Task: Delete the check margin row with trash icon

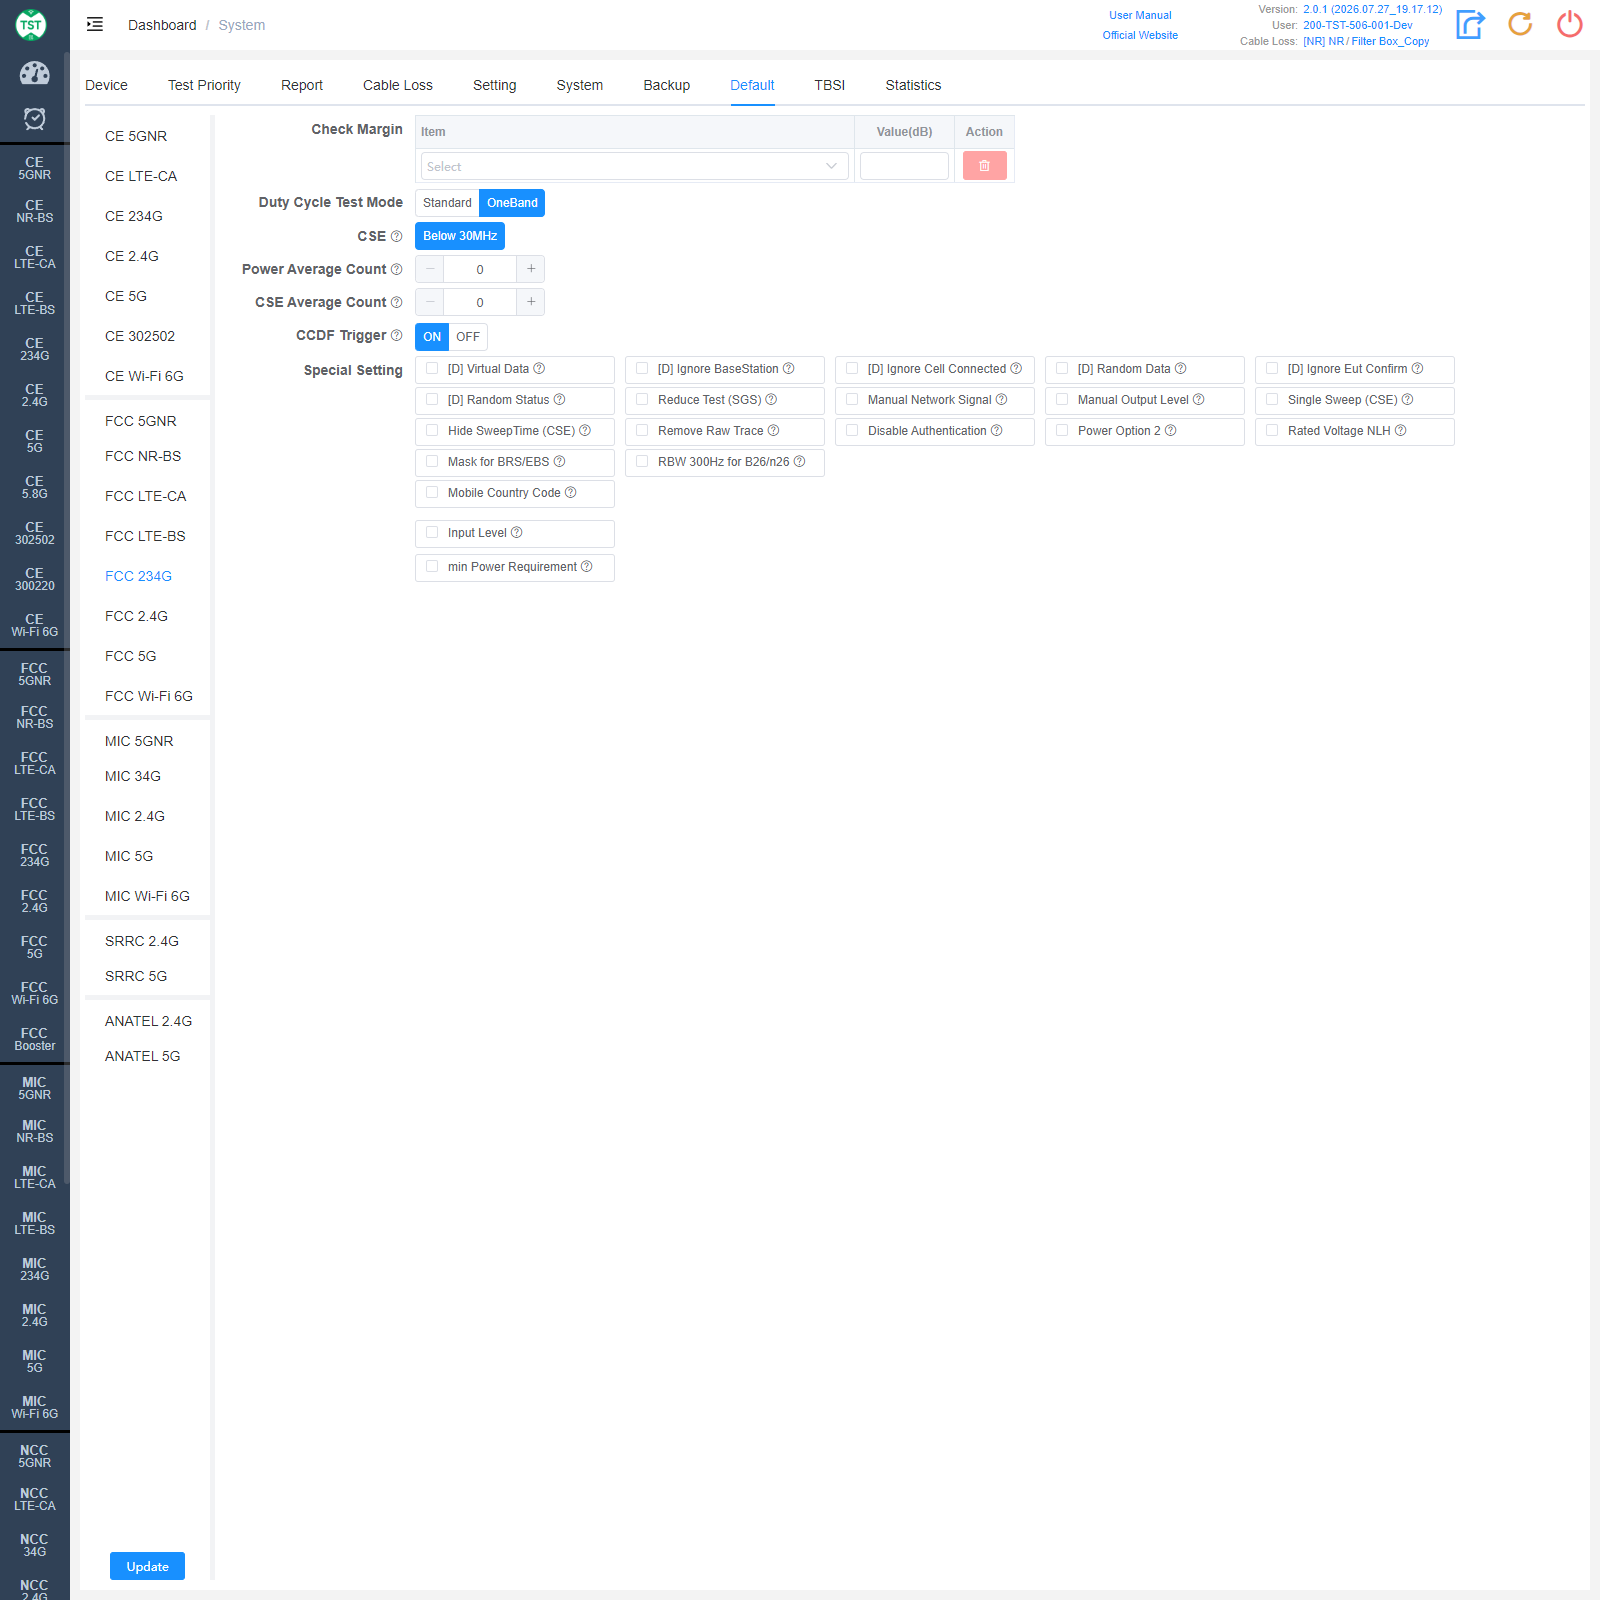Action: coord(984,166)
